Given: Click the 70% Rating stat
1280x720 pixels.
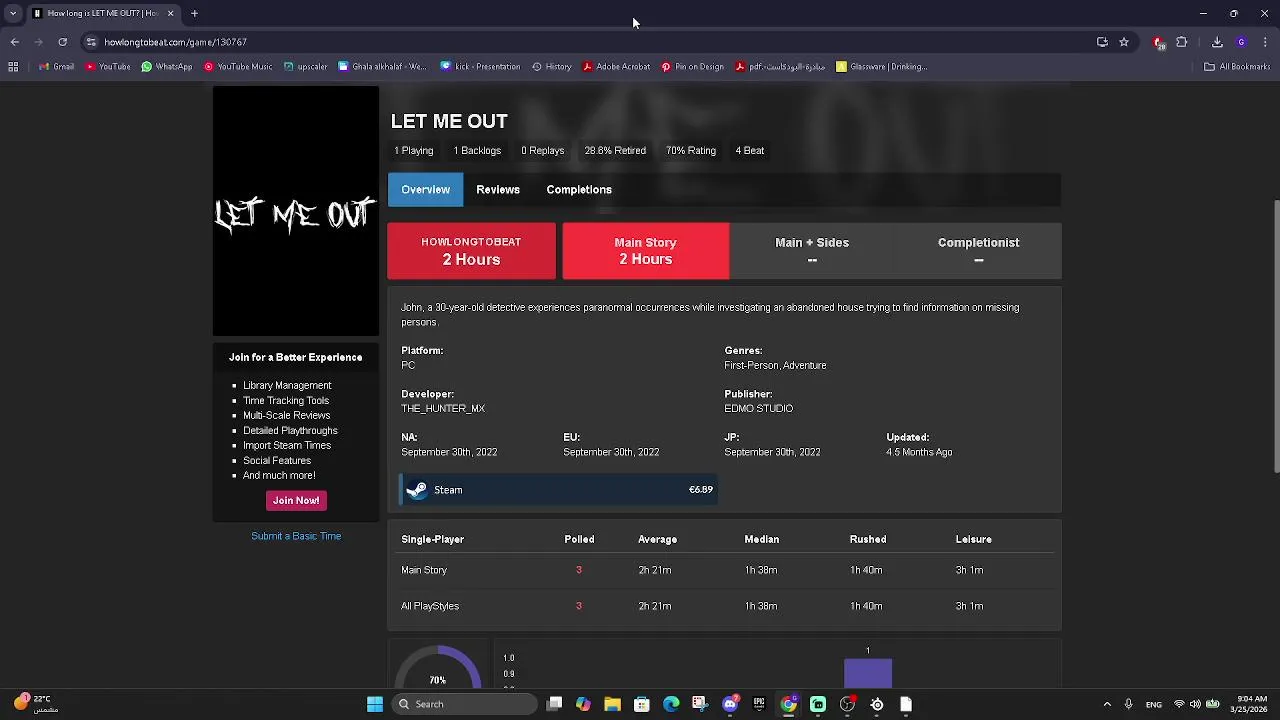Looking at the screenshot, I should (691, 151).
